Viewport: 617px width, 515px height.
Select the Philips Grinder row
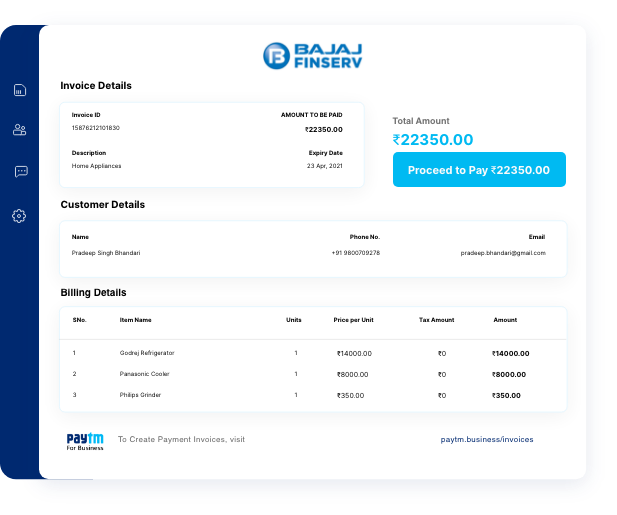click(140, 395)
